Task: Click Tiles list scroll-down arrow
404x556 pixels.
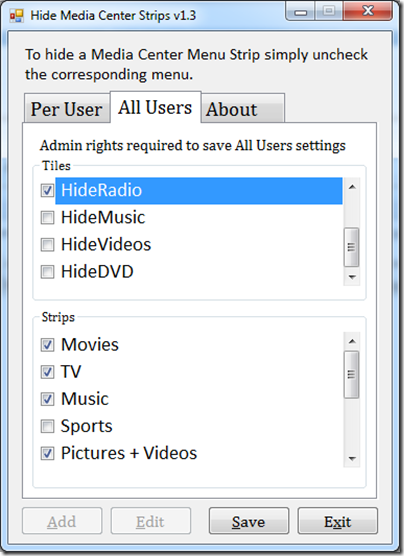Action: (352, 277)
